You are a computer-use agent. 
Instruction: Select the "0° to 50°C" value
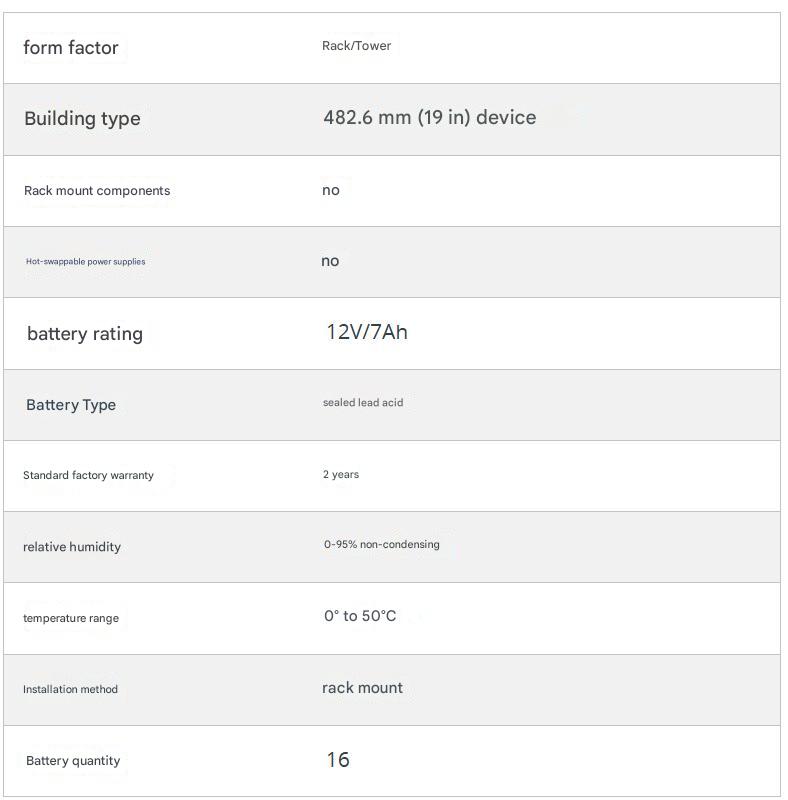coord(360,616)
